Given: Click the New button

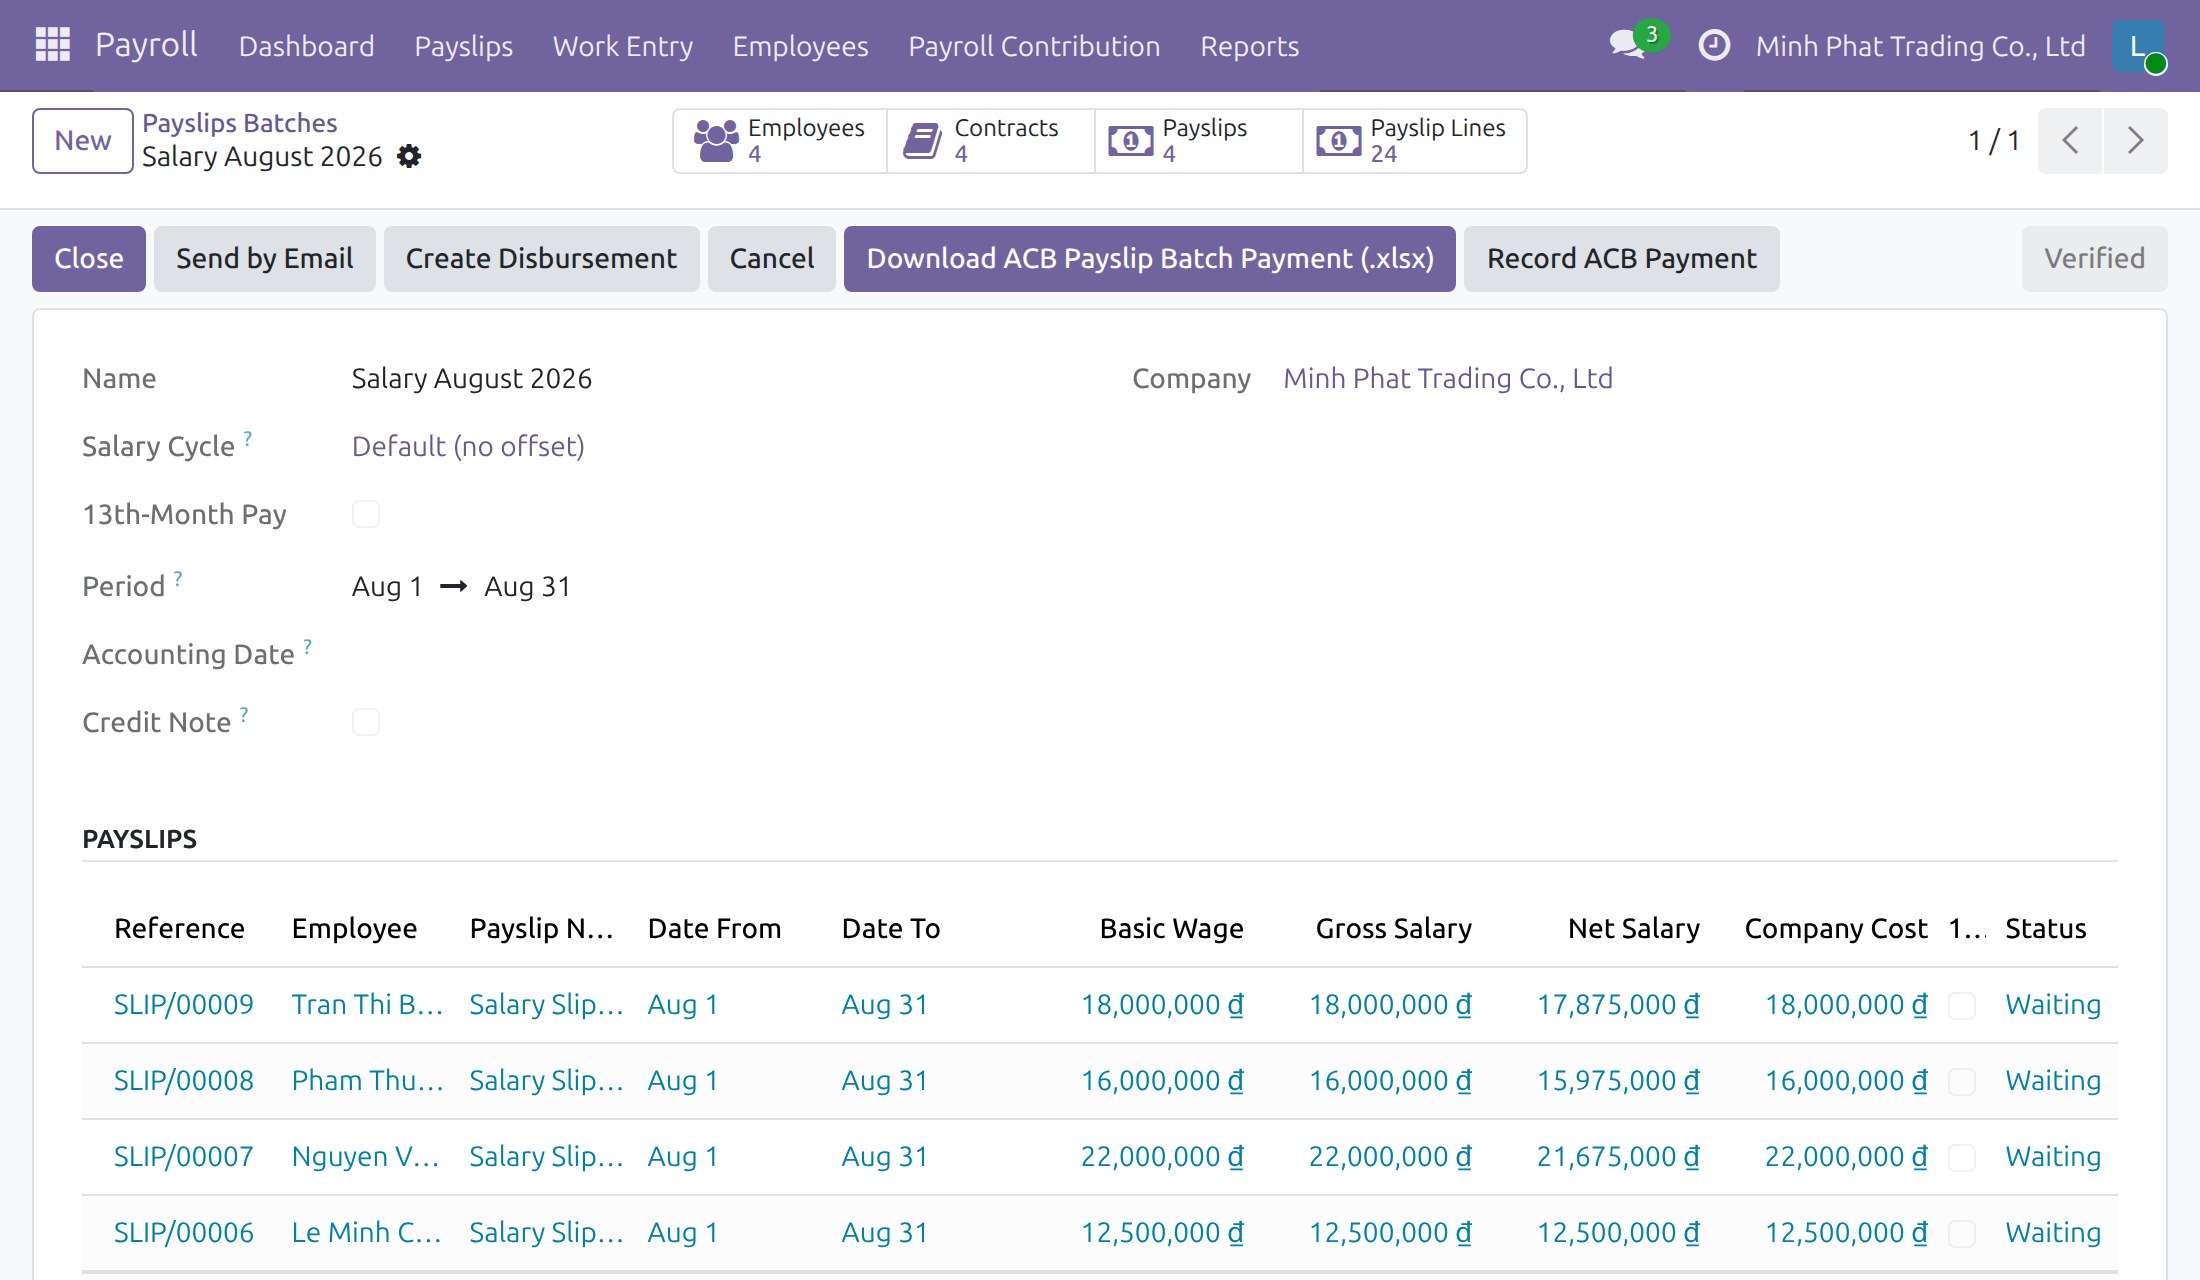Looking at the screenshot, I should (x=83, y=141).
